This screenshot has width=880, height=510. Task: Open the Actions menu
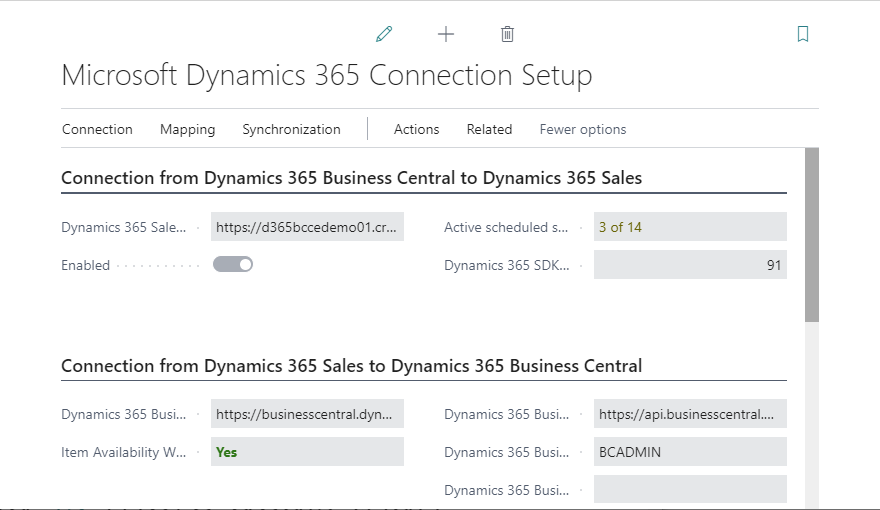(416, 129)
